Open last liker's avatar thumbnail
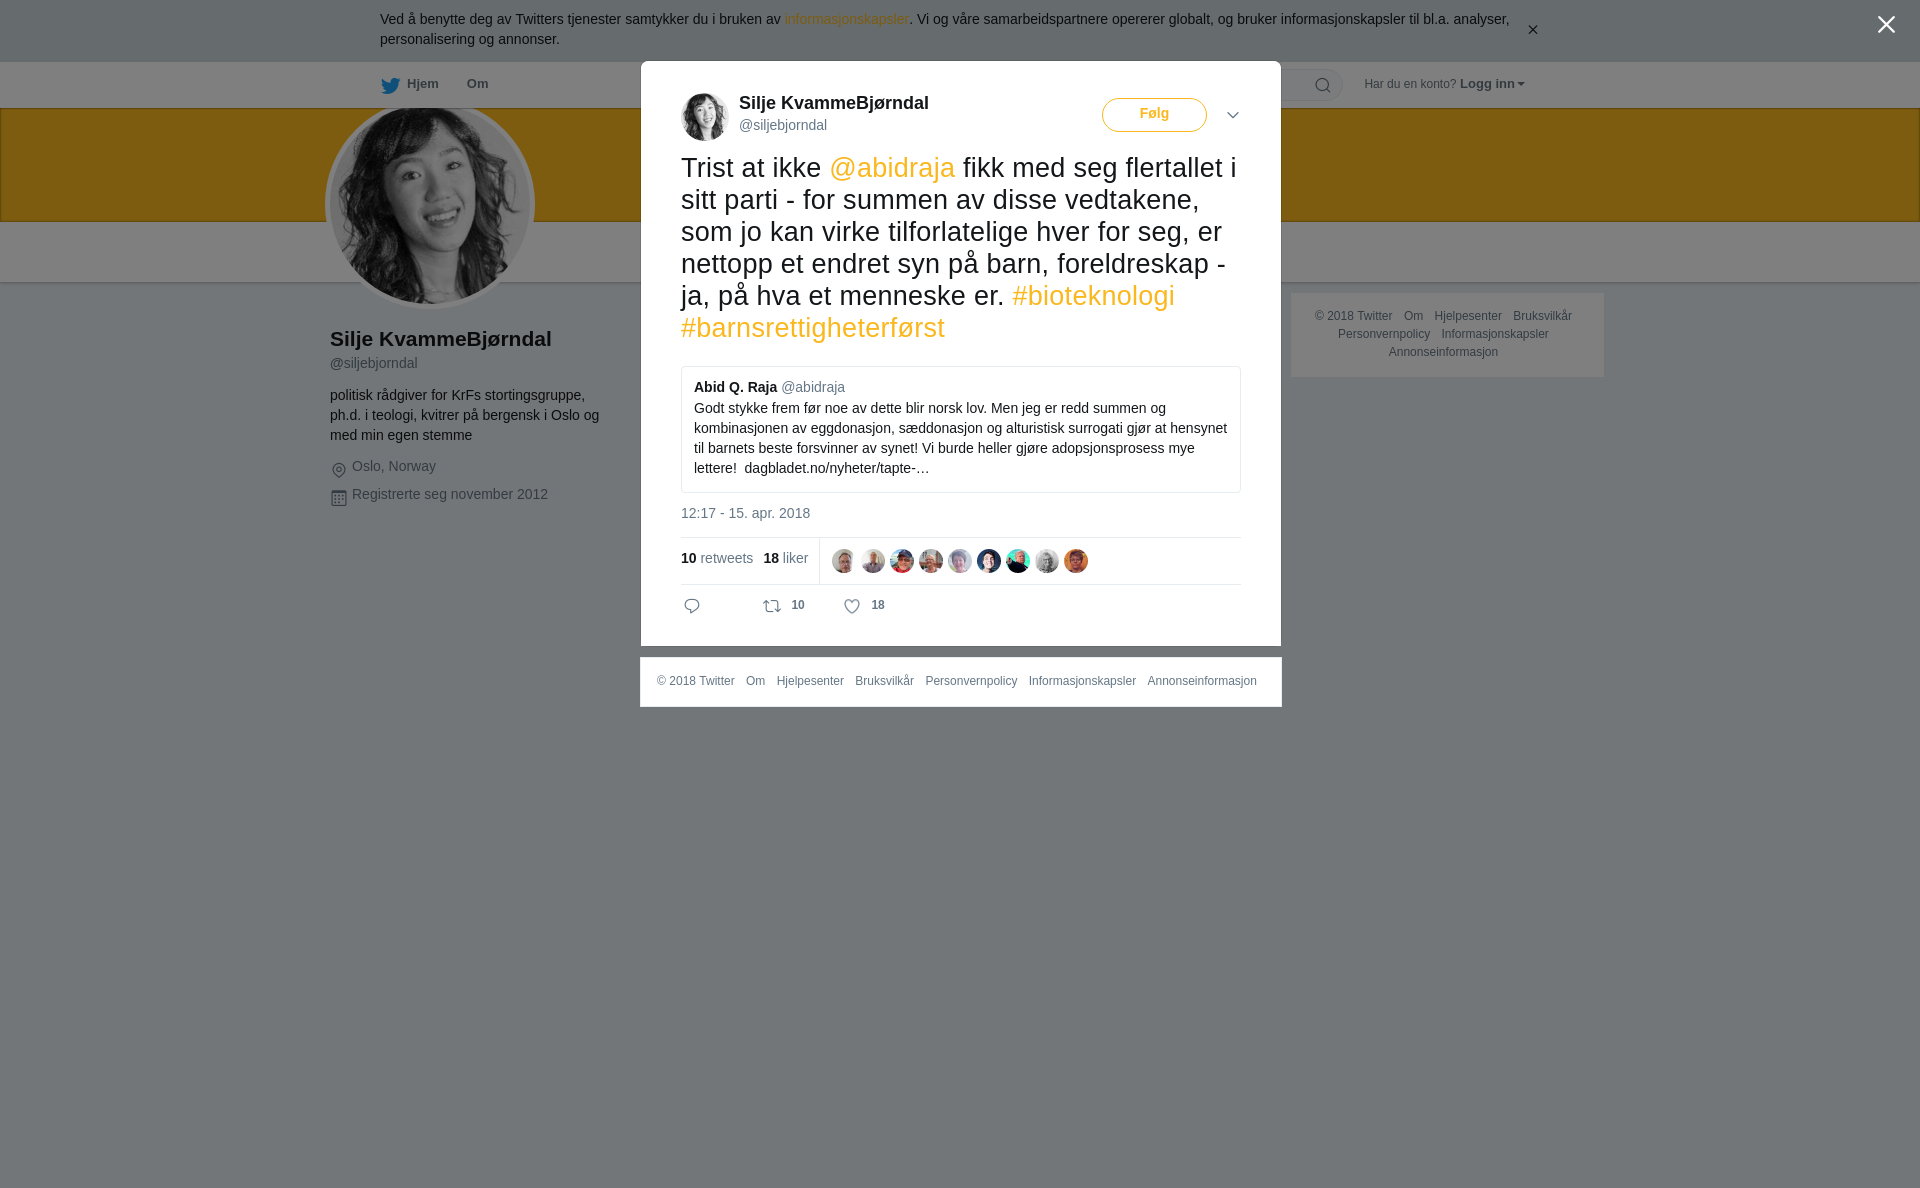Screen dimensions: 1920x1188 pyautogui.click(x=1076, y=561)
